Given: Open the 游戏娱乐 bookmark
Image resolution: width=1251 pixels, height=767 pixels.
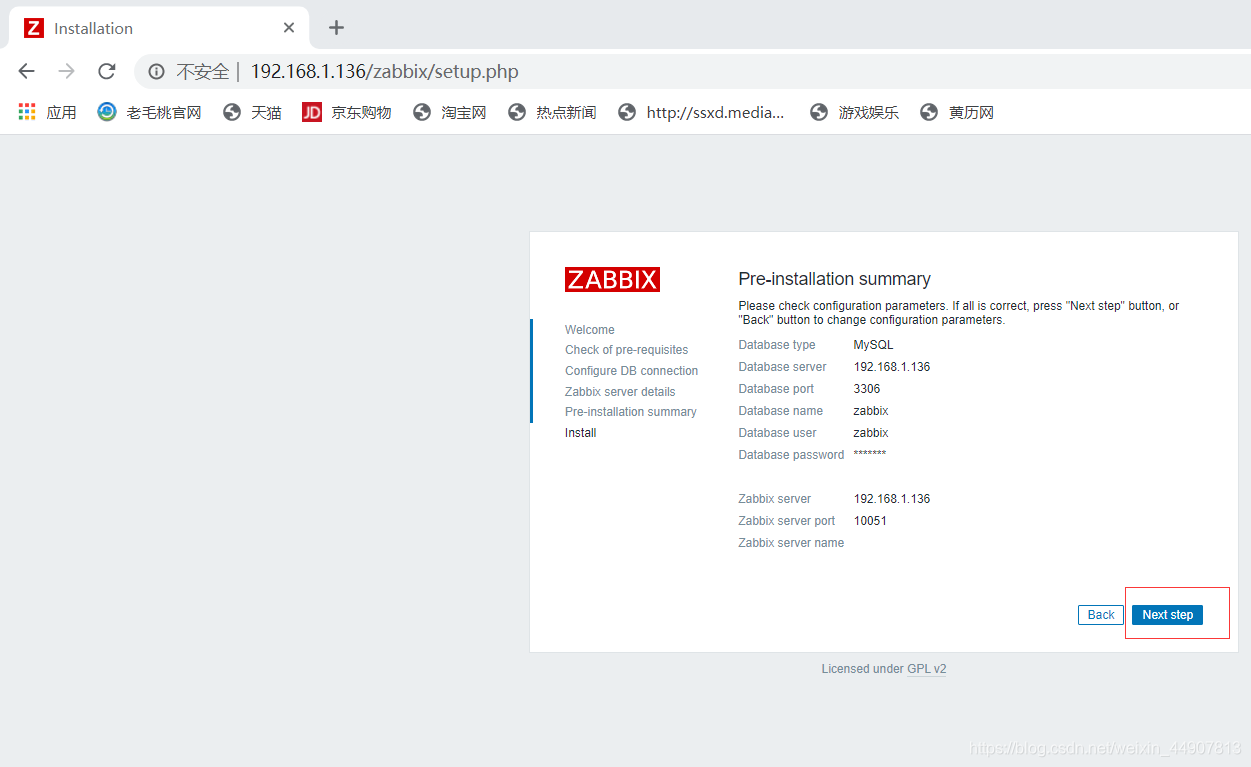Looking at the screenshot, I should 855,112.
